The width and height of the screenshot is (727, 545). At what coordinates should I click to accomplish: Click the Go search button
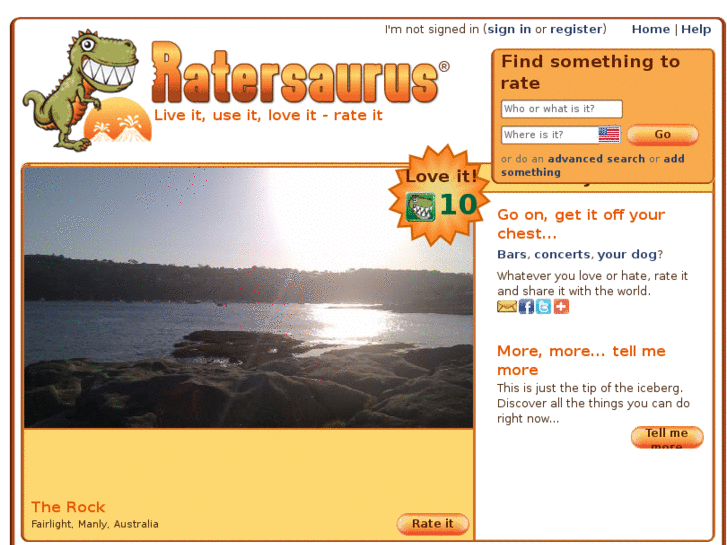(x=663, y=135)
